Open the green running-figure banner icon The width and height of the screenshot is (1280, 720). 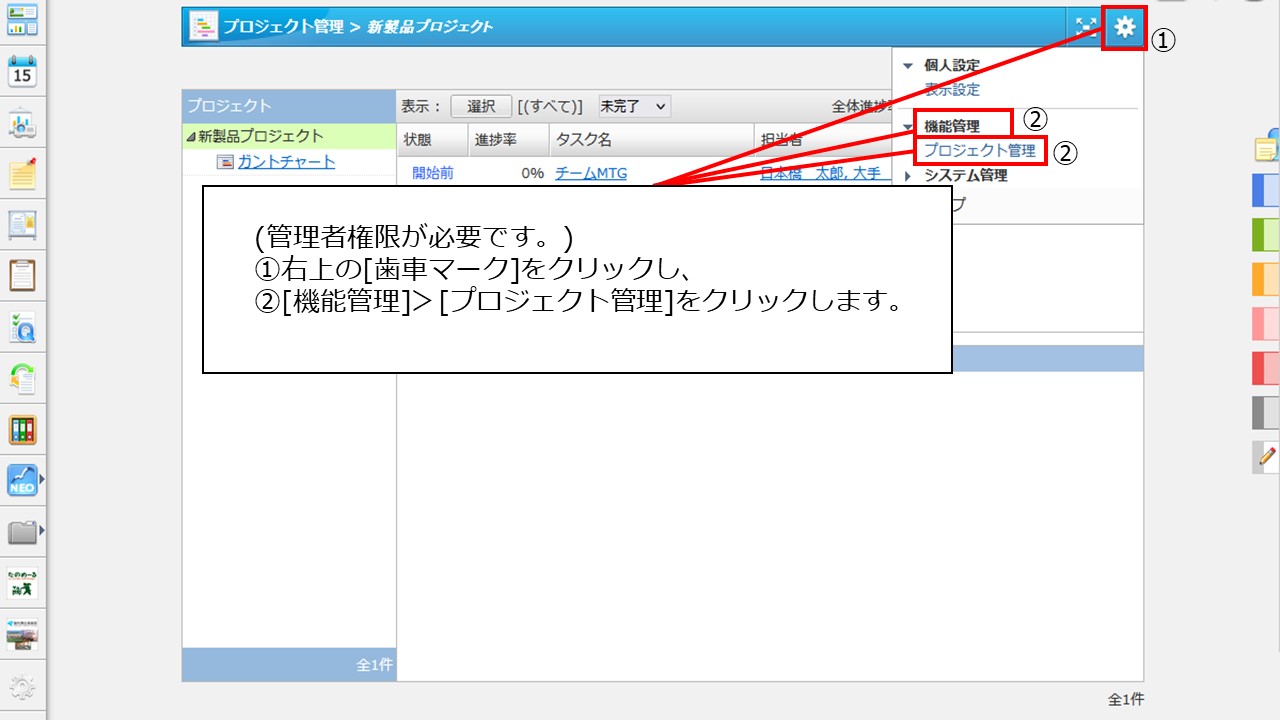(22, 584)
